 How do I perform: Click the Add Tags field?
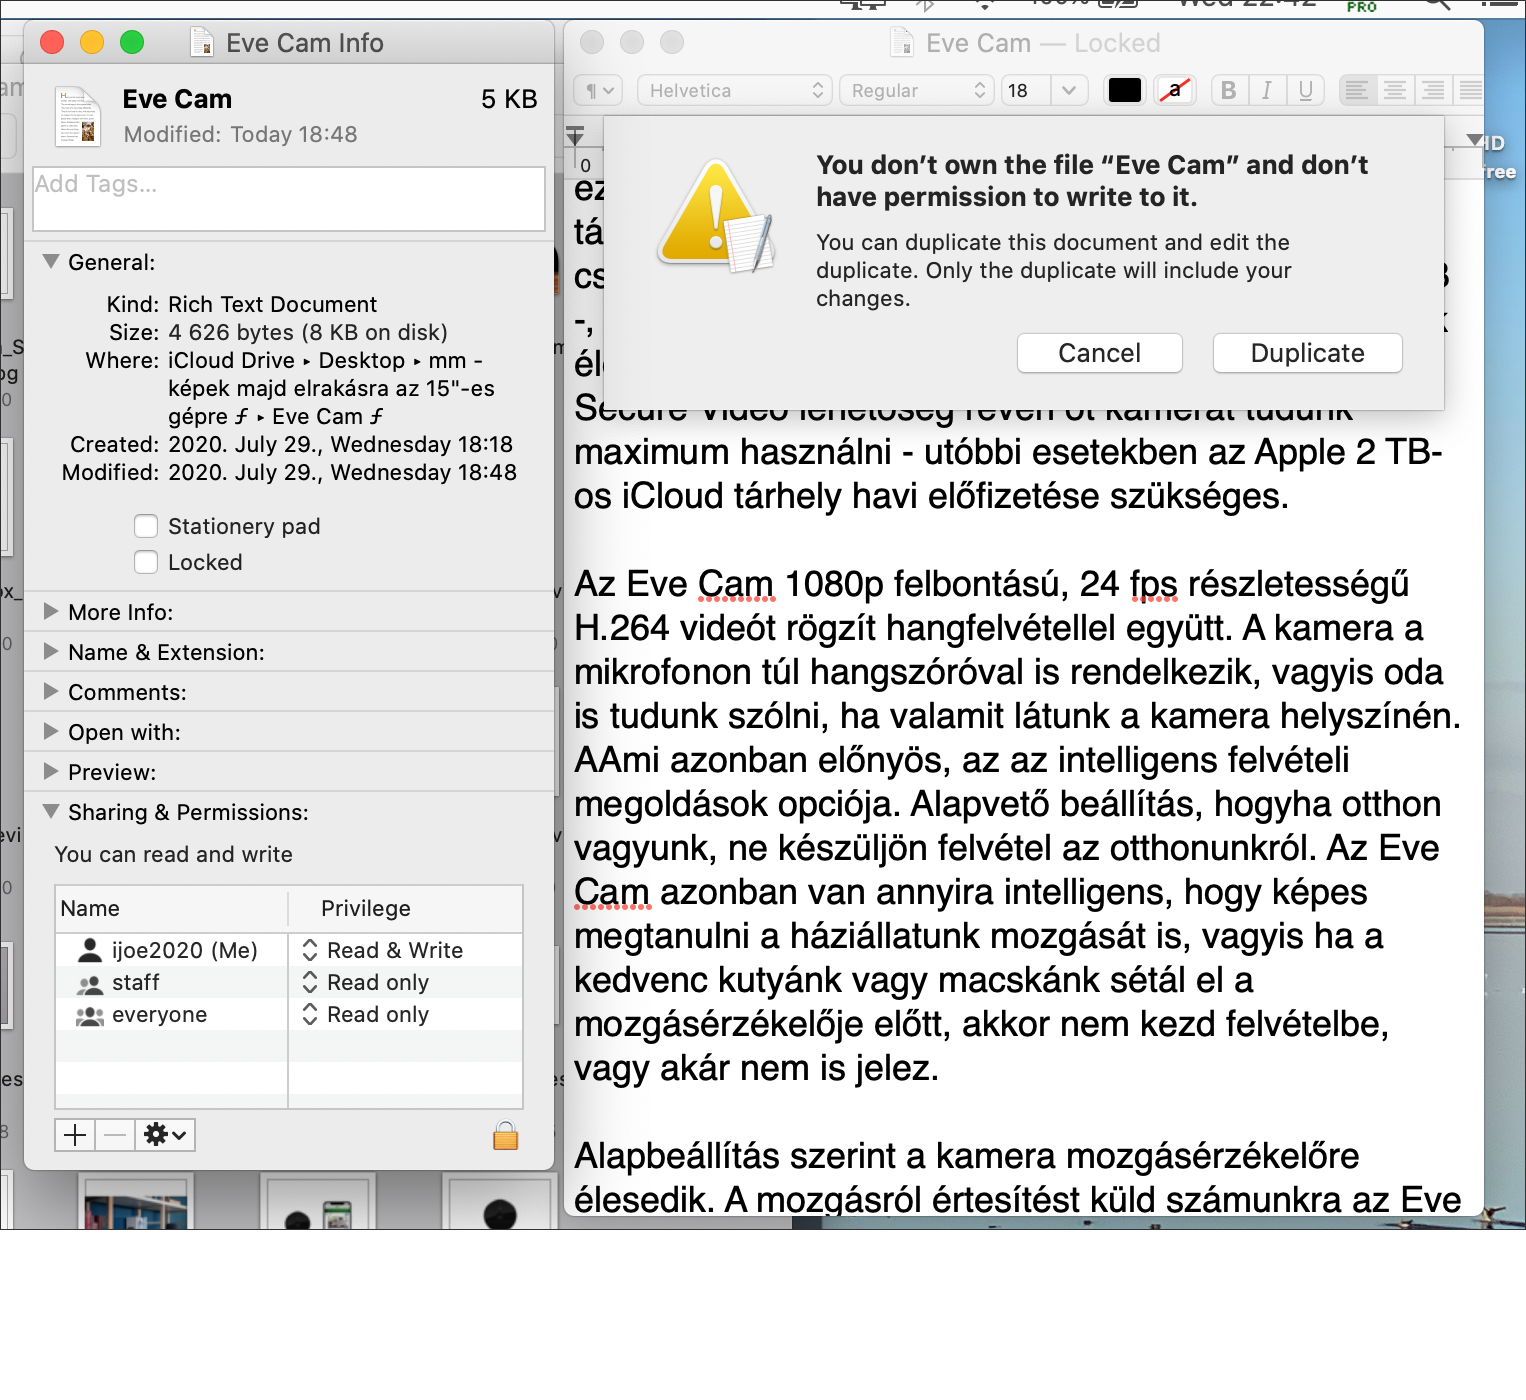pos(289,199)
